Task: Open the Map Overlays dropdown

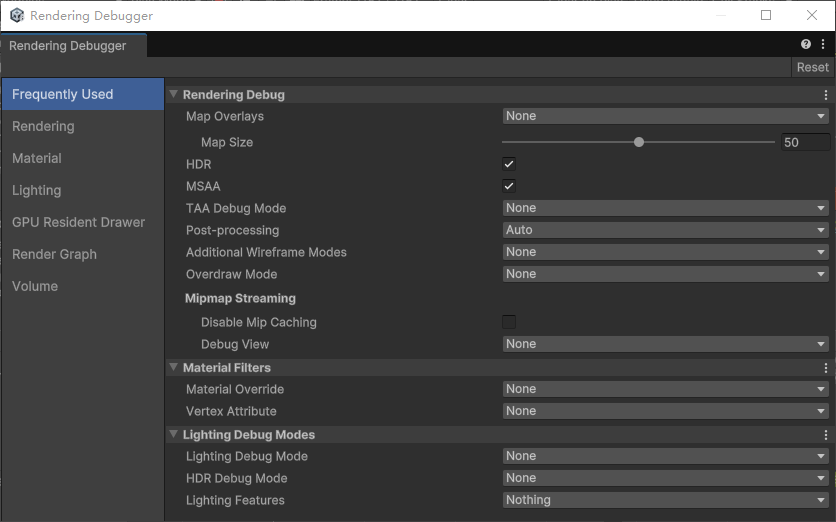Action: (665, 116)
